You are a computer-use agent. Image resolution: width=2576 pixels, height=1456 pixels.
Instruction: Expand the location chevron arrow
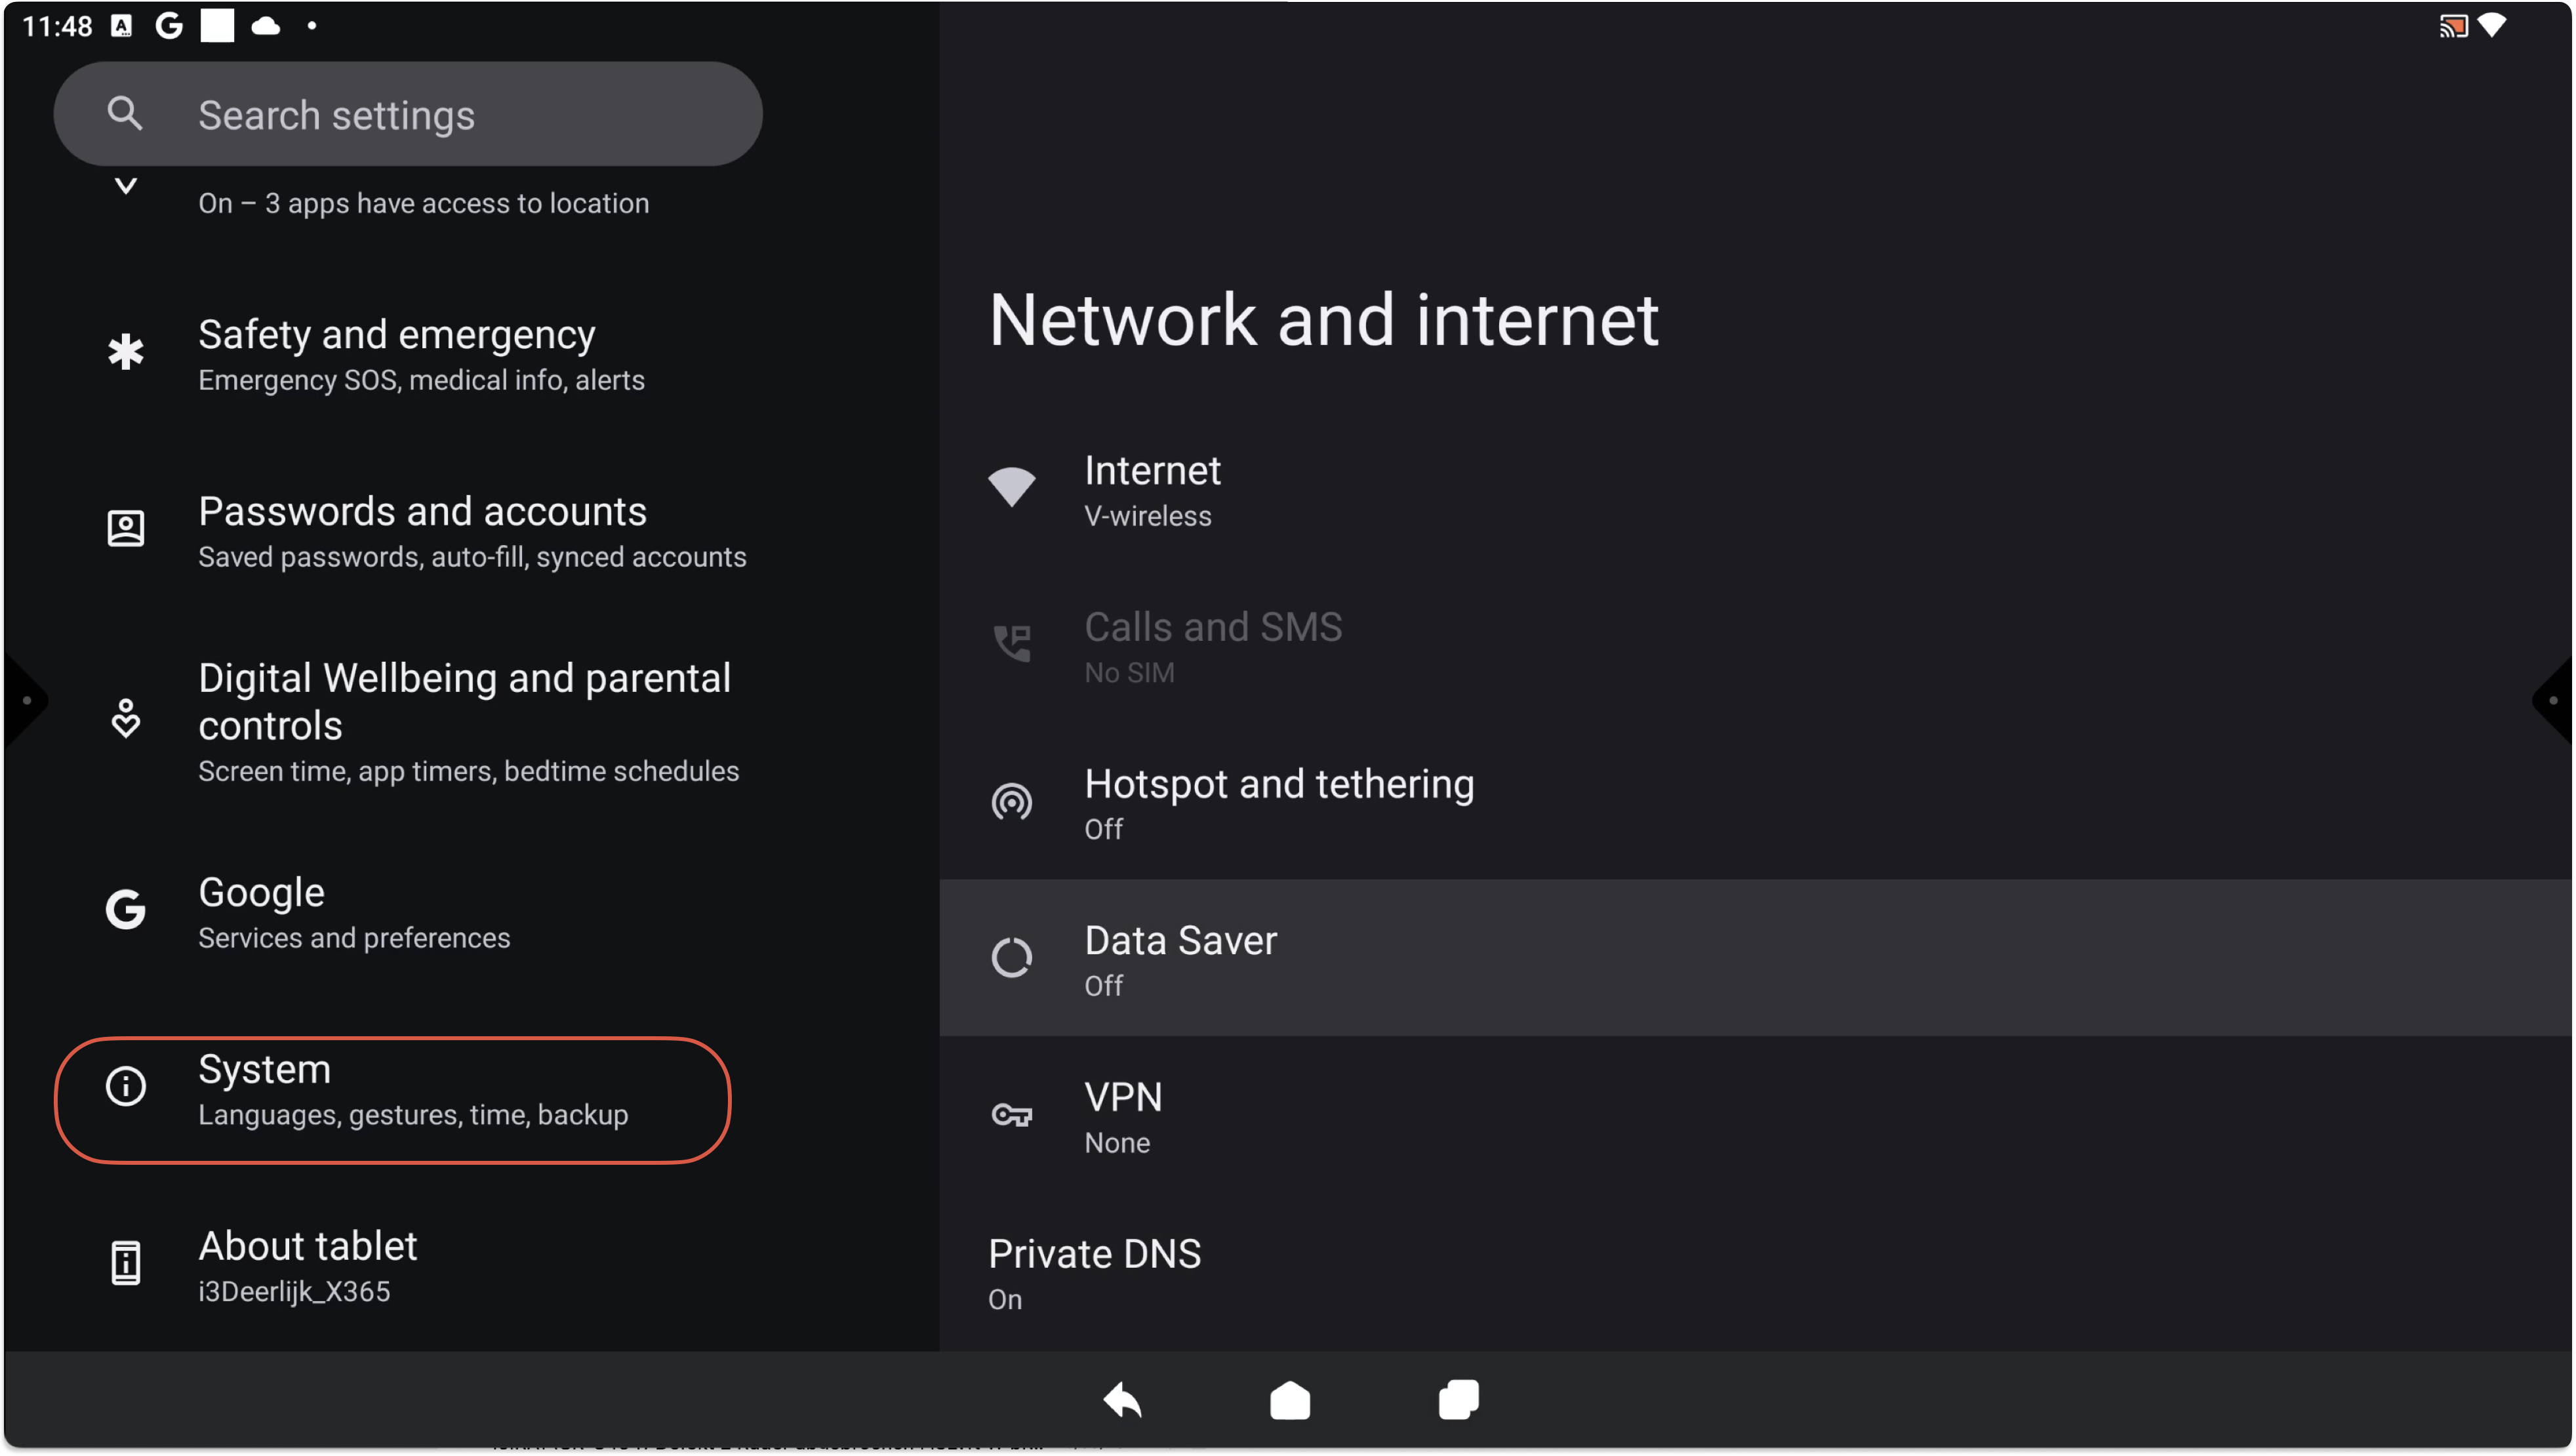126,186
